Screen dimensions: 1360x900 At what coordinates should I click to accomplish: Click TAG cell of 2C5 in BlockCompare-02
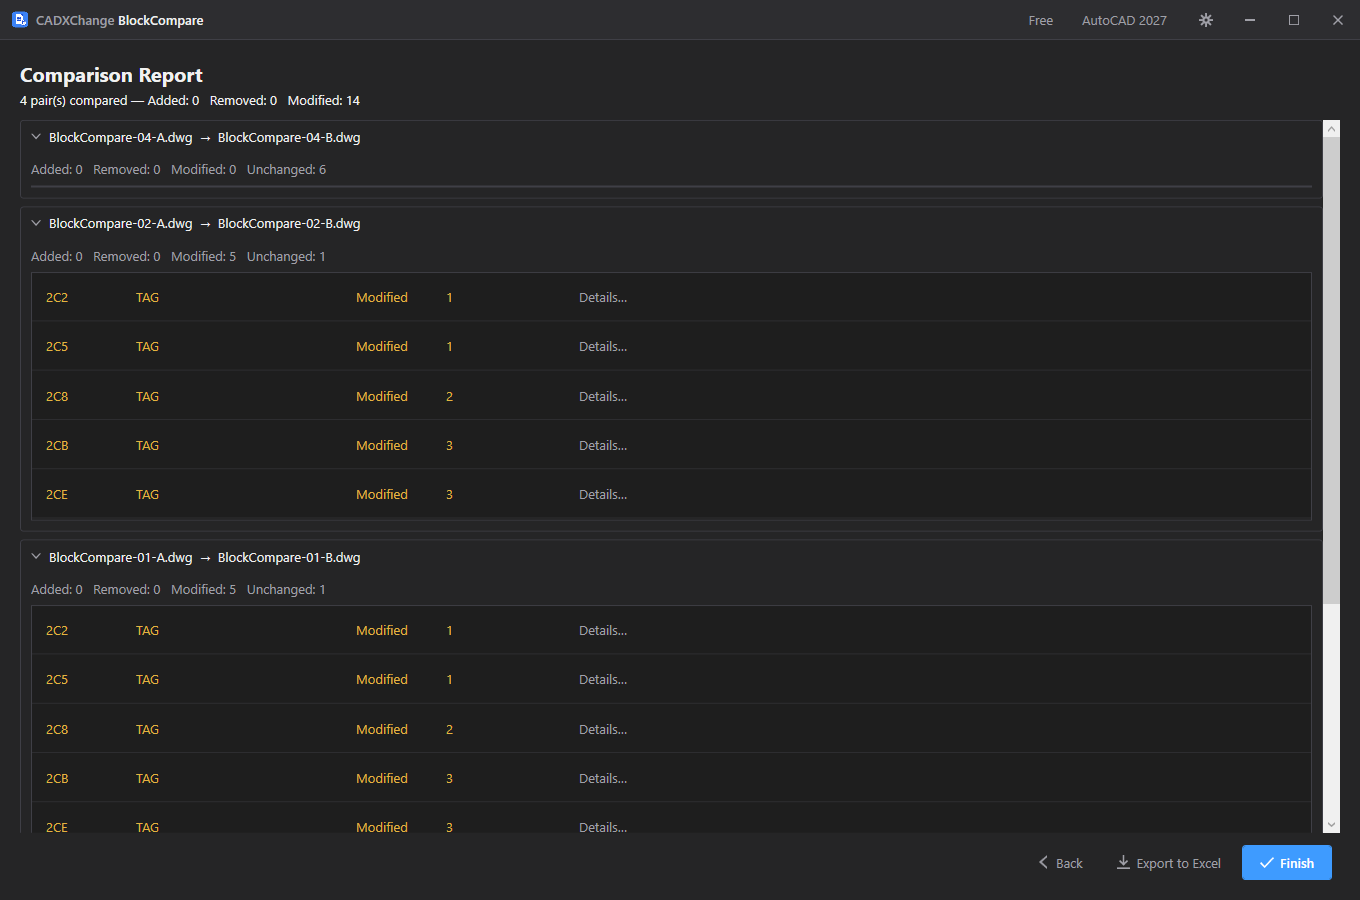(147, 346)
